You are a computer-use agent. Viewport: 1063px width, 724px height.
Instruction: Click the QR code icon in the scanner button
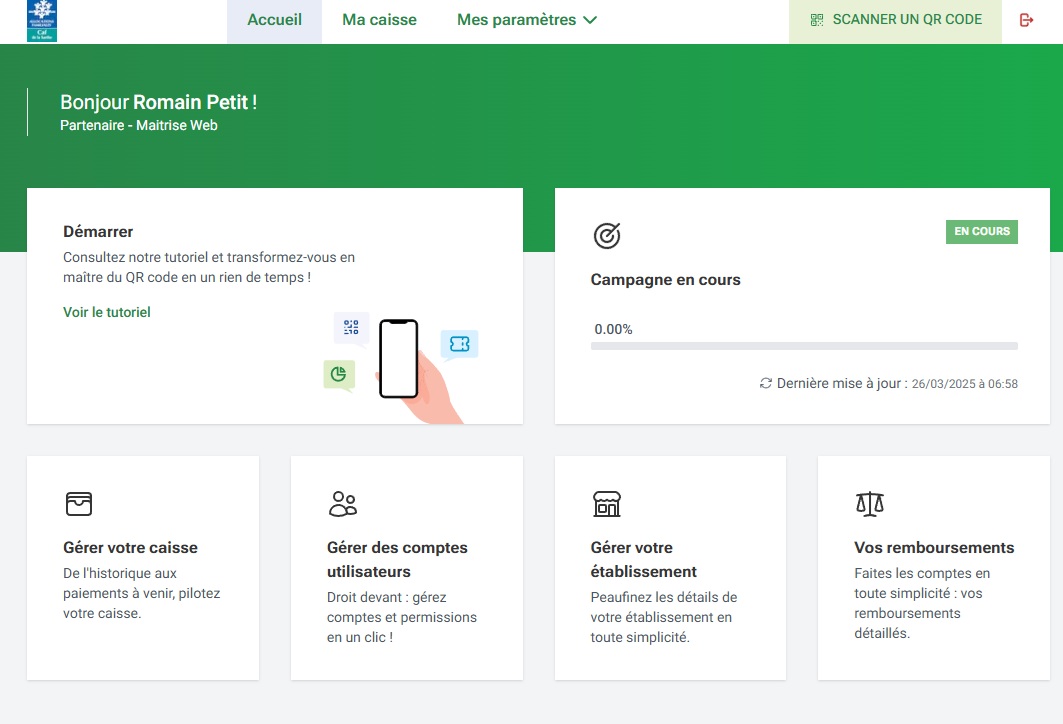pos(817,20)
